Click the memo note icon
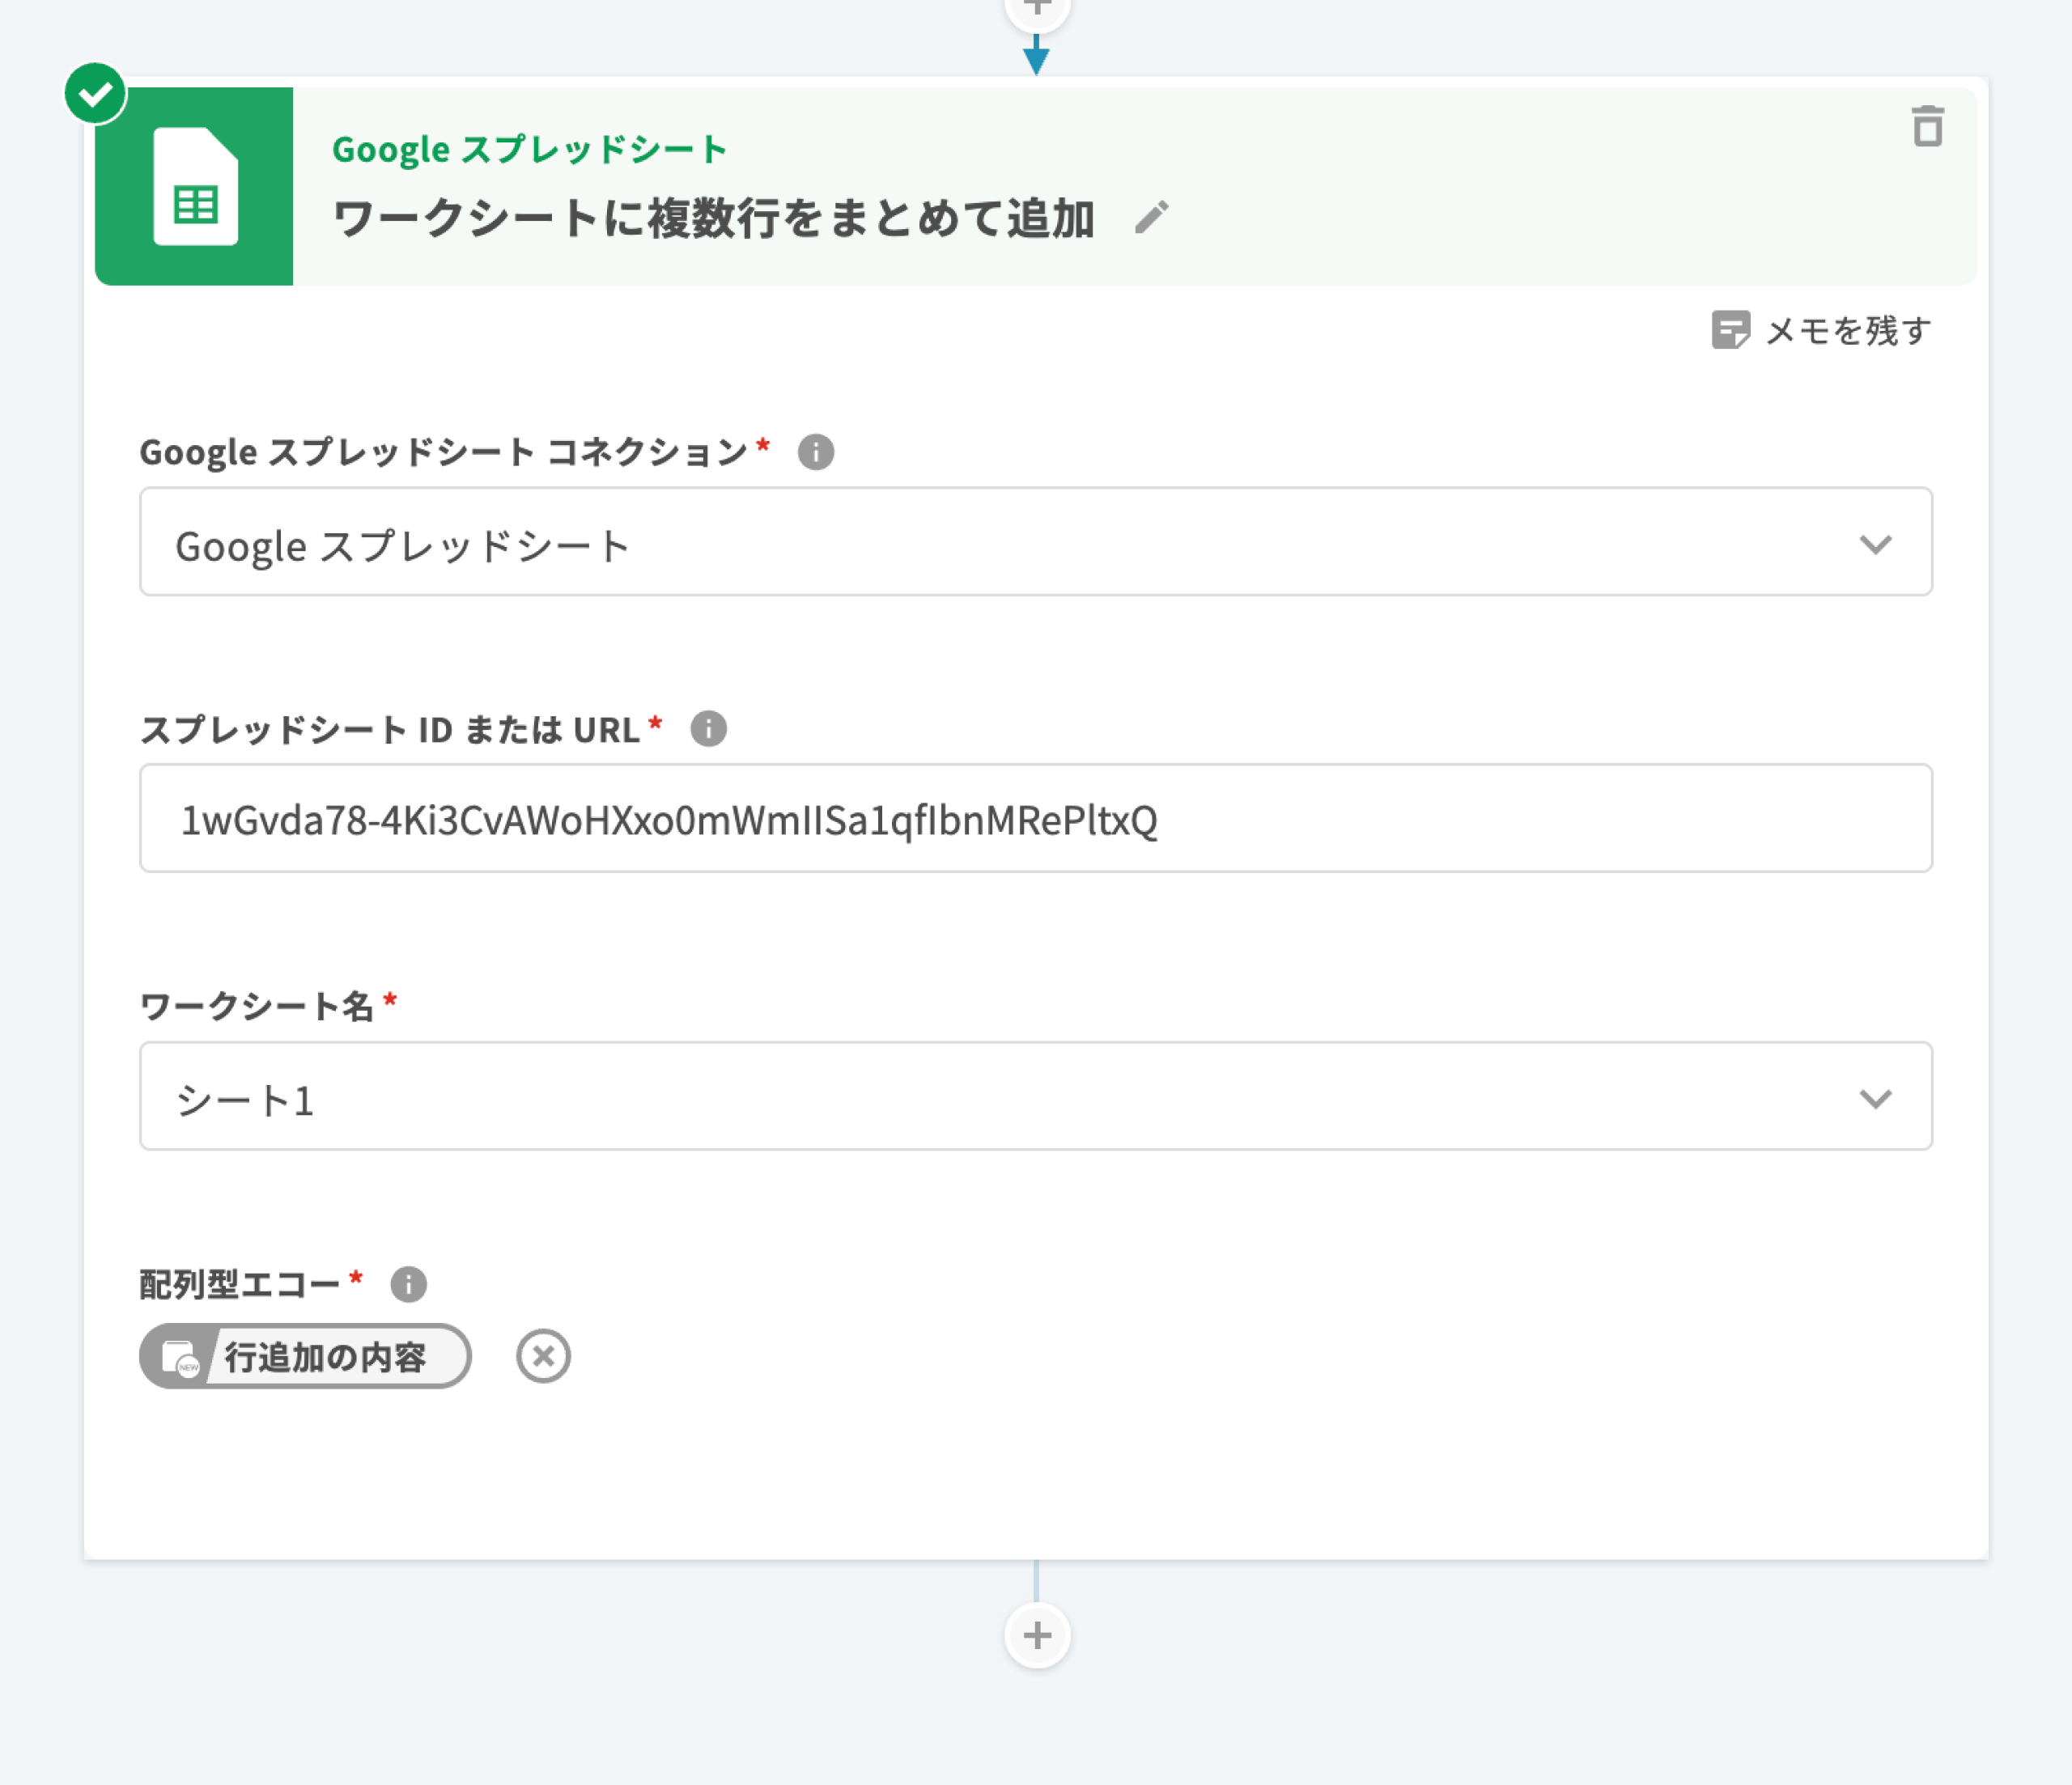Image resolution: width=2072 pixels, height=1785 pixels. (x=1730, y=330)
